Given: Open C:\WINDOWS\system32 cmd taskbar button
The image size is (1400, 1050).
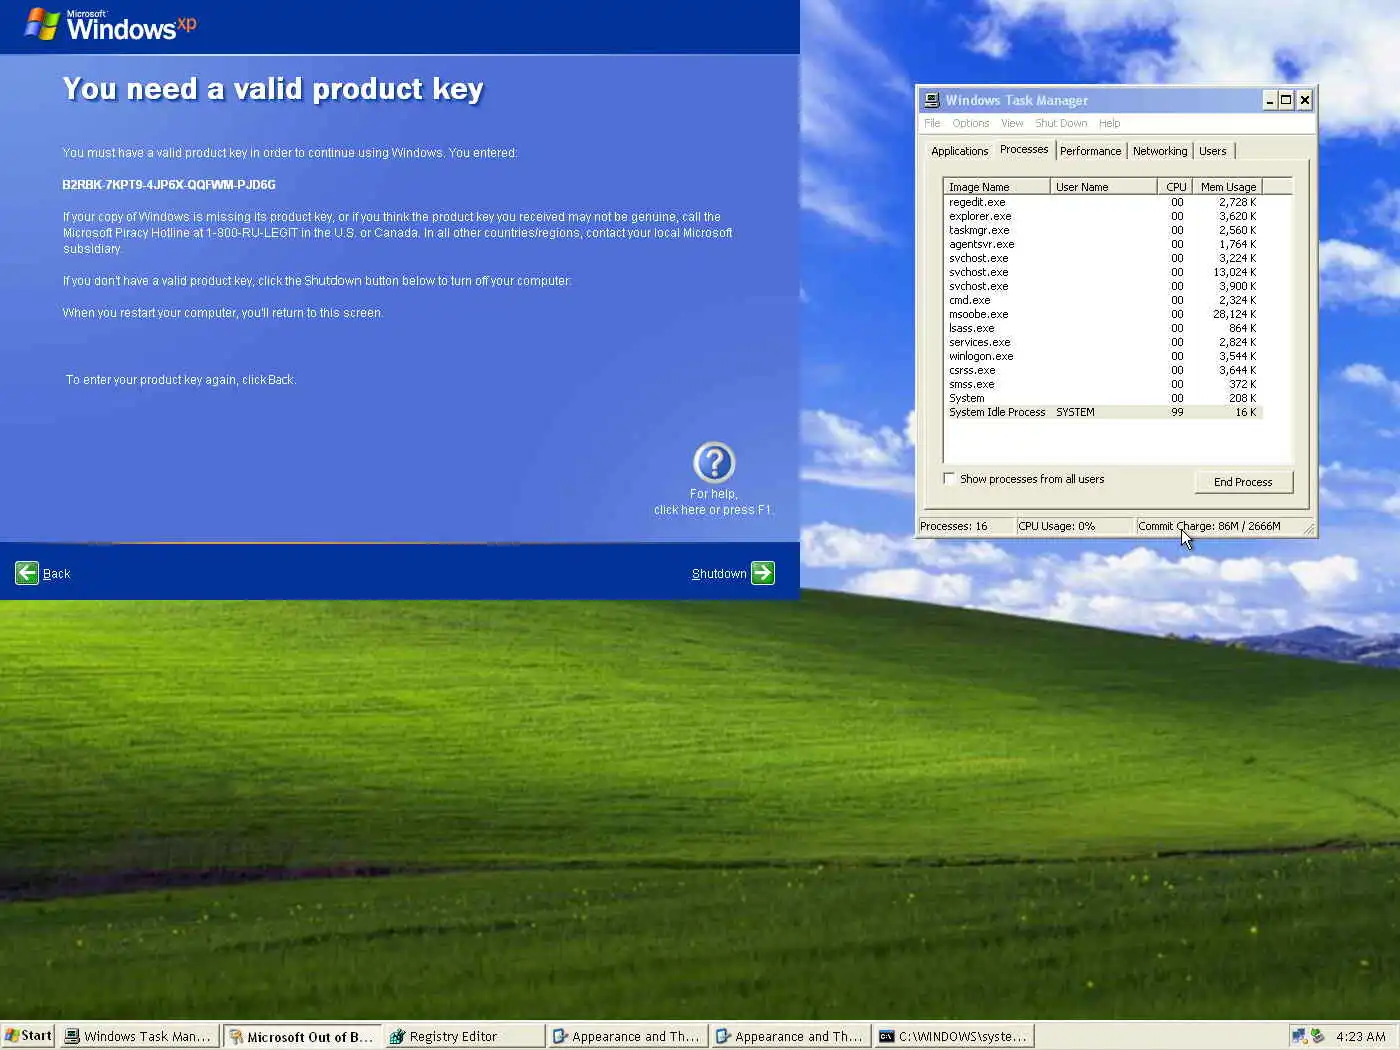Looking at the screenshot, I should click(953, 1036).
